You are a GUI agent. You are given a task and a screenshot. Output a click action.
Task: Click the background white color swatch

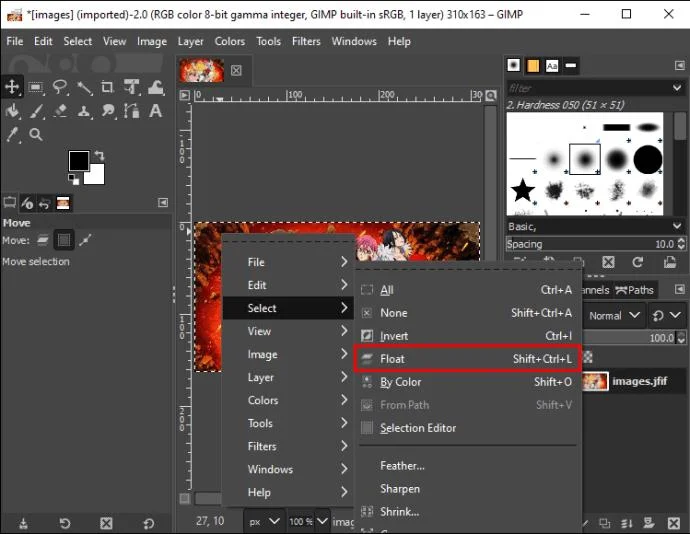pyautogui.click(x=97, y=177)
